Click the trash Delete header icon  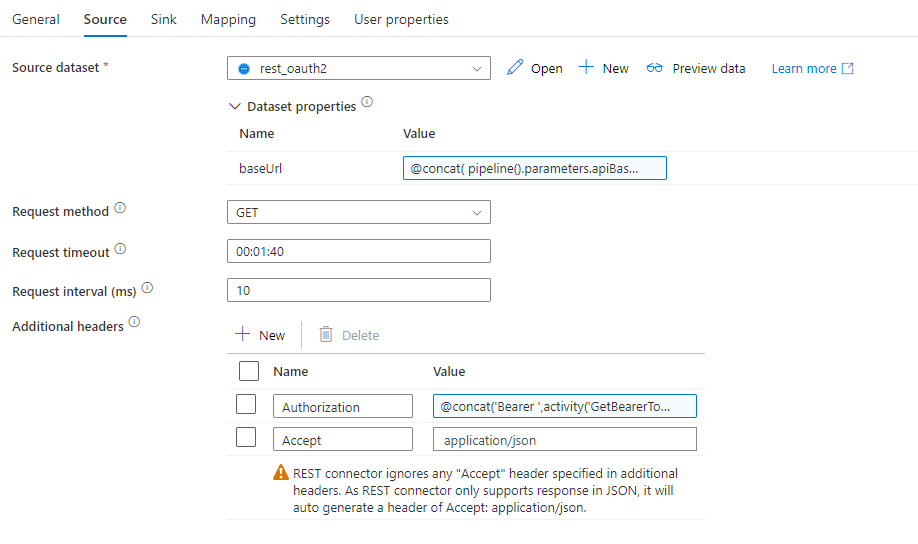click(x=326, y=334)
